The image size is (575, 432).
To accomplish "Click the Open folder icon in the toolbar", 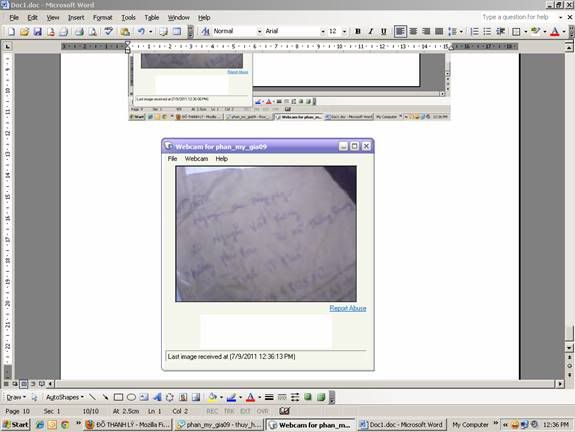I will point(24,32).
